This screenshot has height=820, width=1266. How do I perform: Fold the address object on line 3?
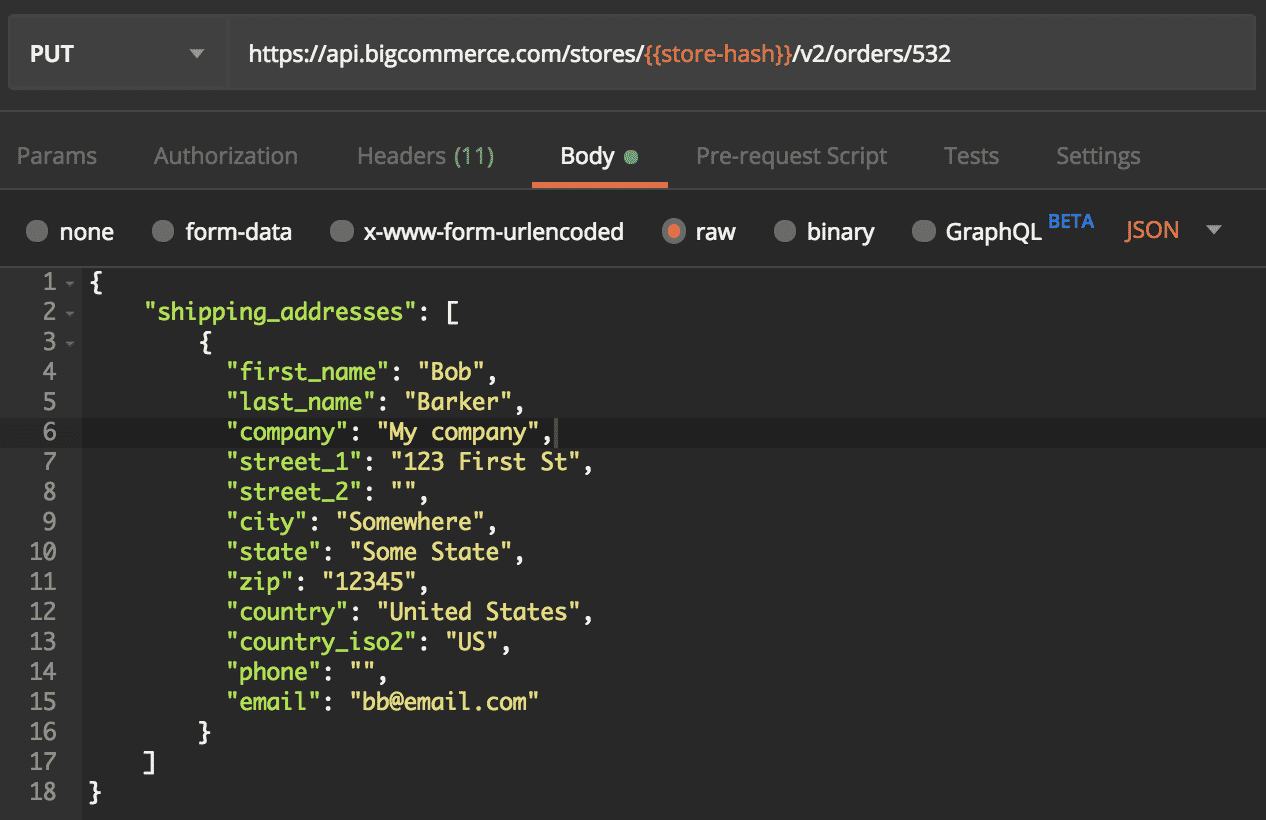pyautogui.click(x=69, y=344)
